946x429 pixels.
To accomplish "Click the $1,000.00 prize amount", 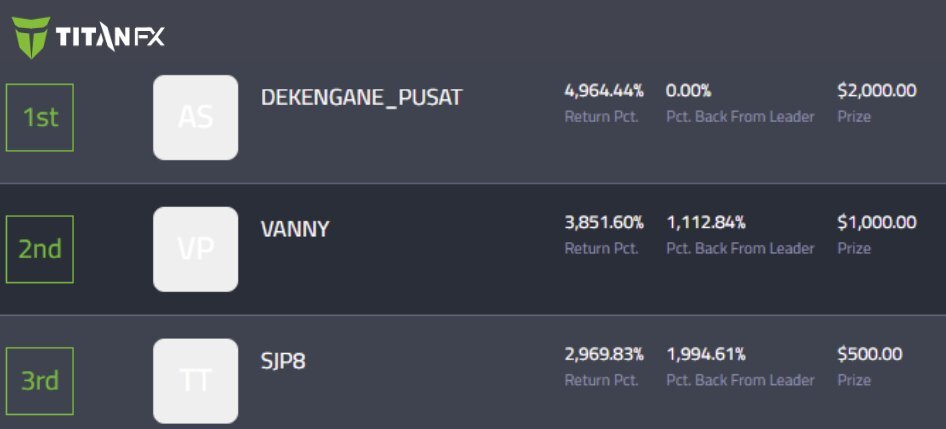I will pyautogui.click(x=877, y=223).
